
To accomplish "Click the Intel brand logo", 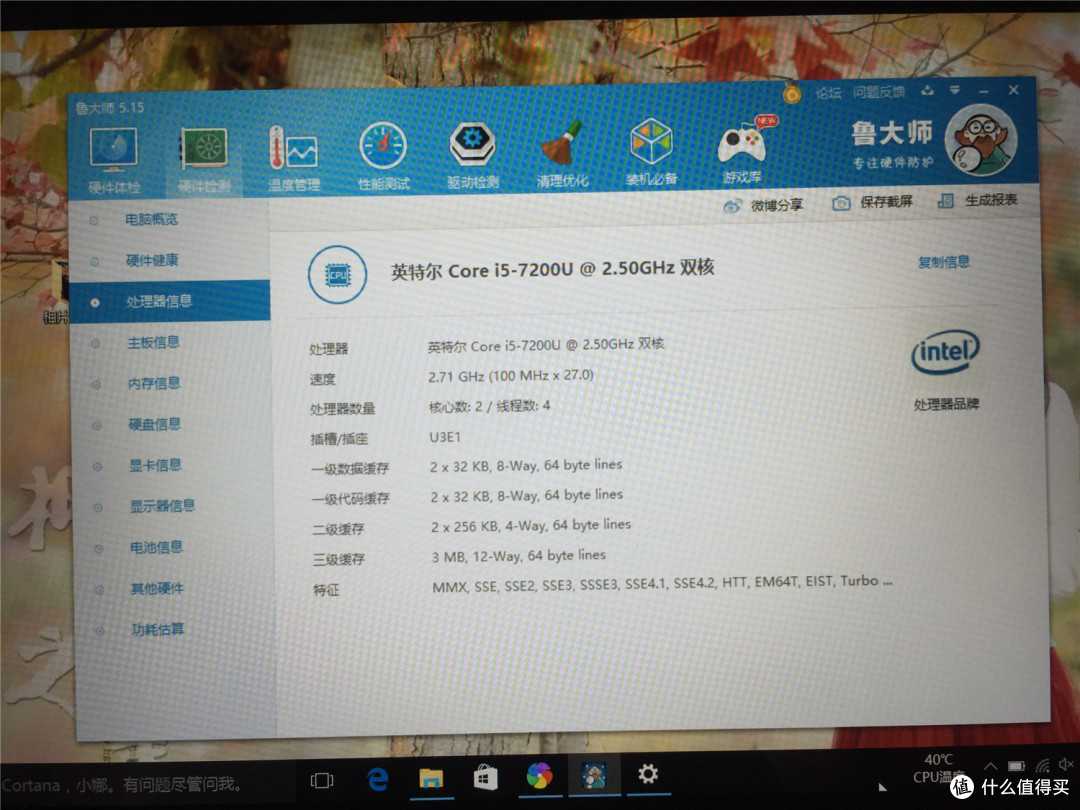I will pos(946,352).
